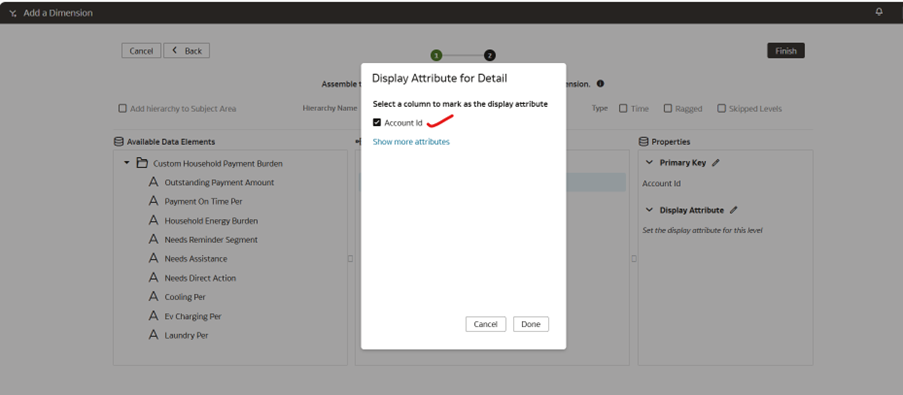The height and width of the screenshot is (395, 903).
Task: Check the Time type checkbox
Action: 623,108
